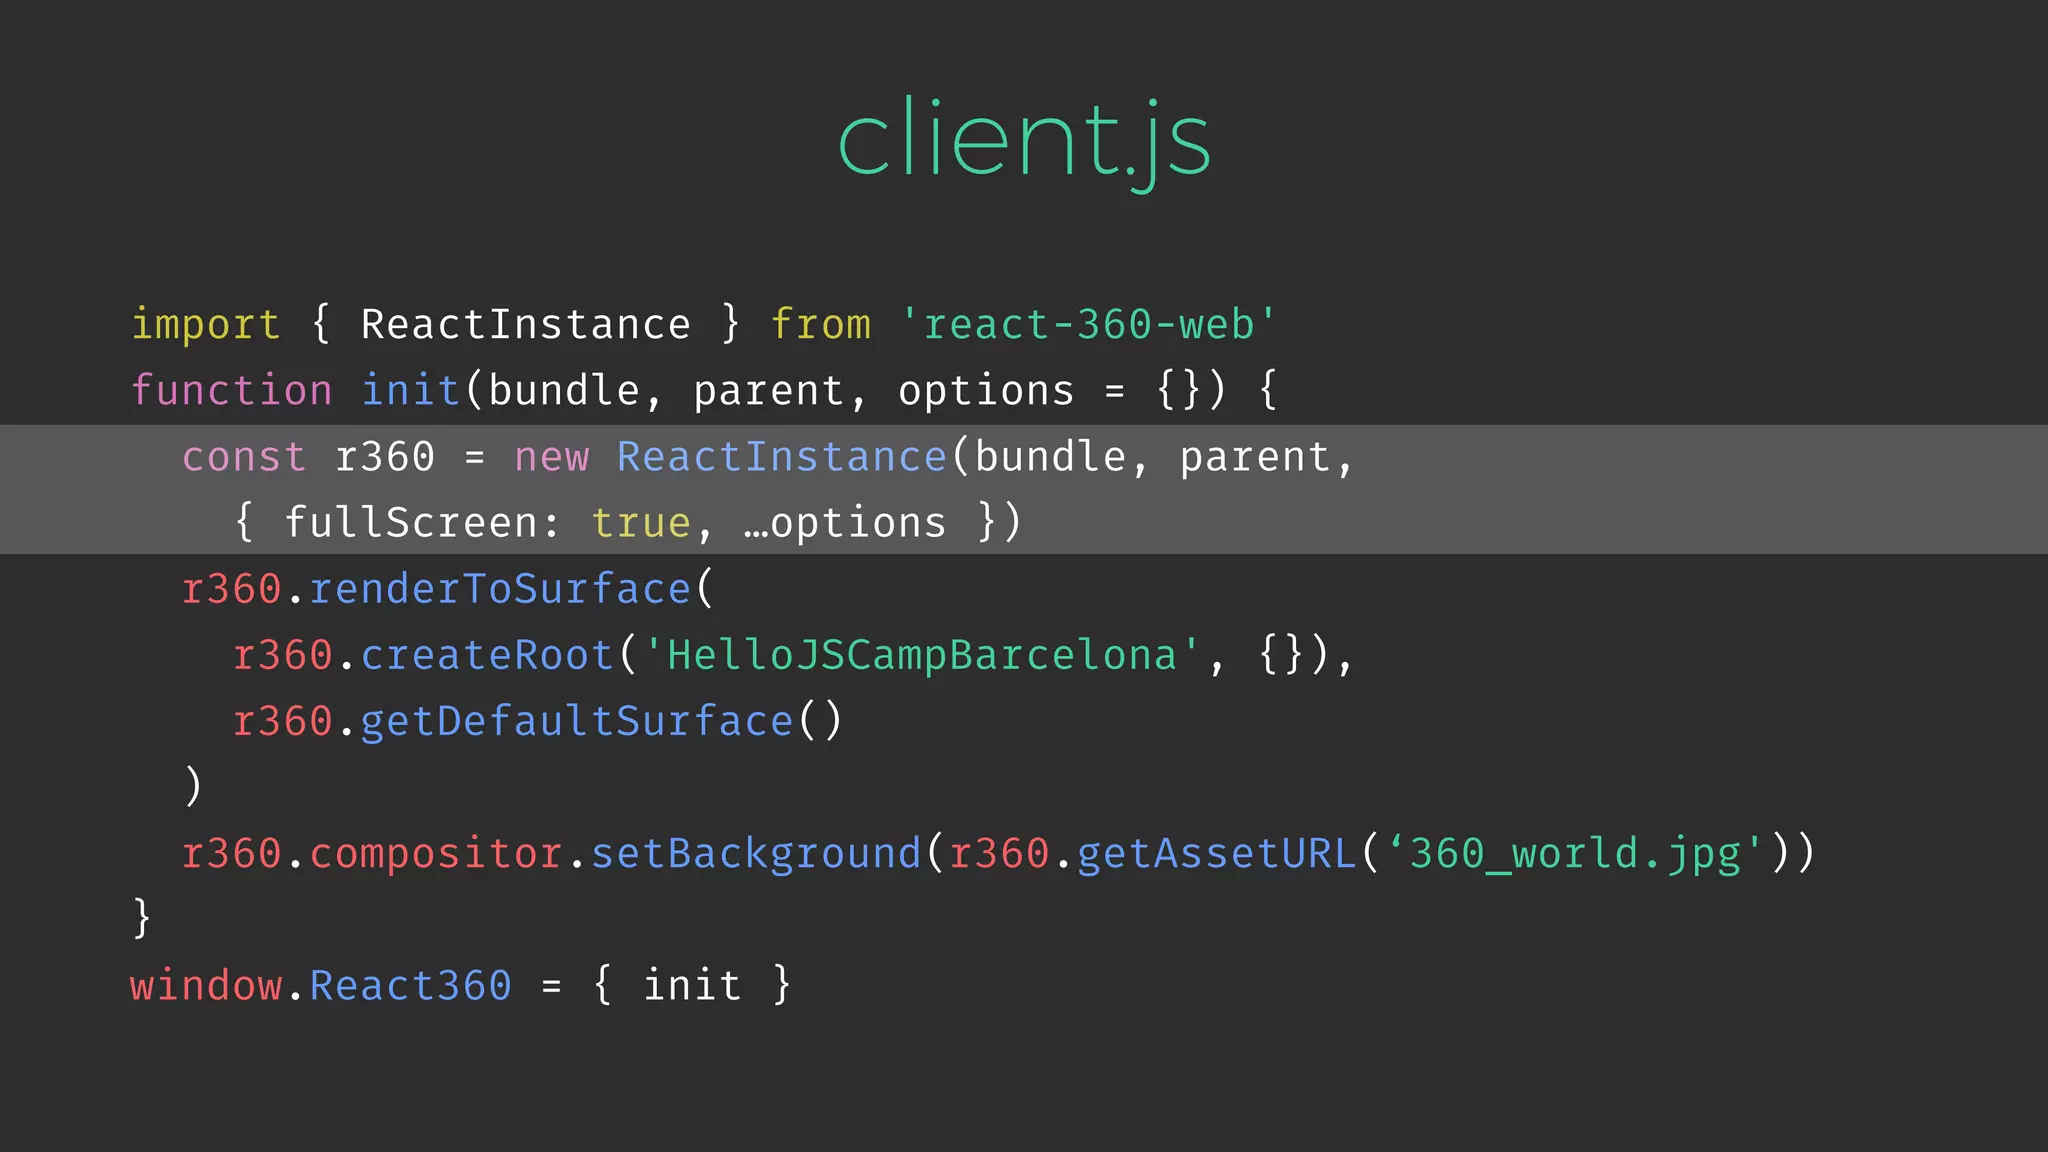Click the 'getDefaultSurface' method call

click(577, 721)
